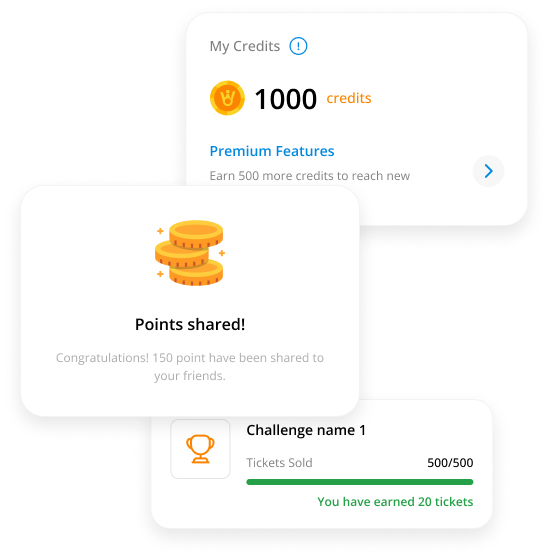This screenshot has height=557, width=549.
Task: Click the orange crown coin icon
Action: pyautogui.click(x=227, y=98)
